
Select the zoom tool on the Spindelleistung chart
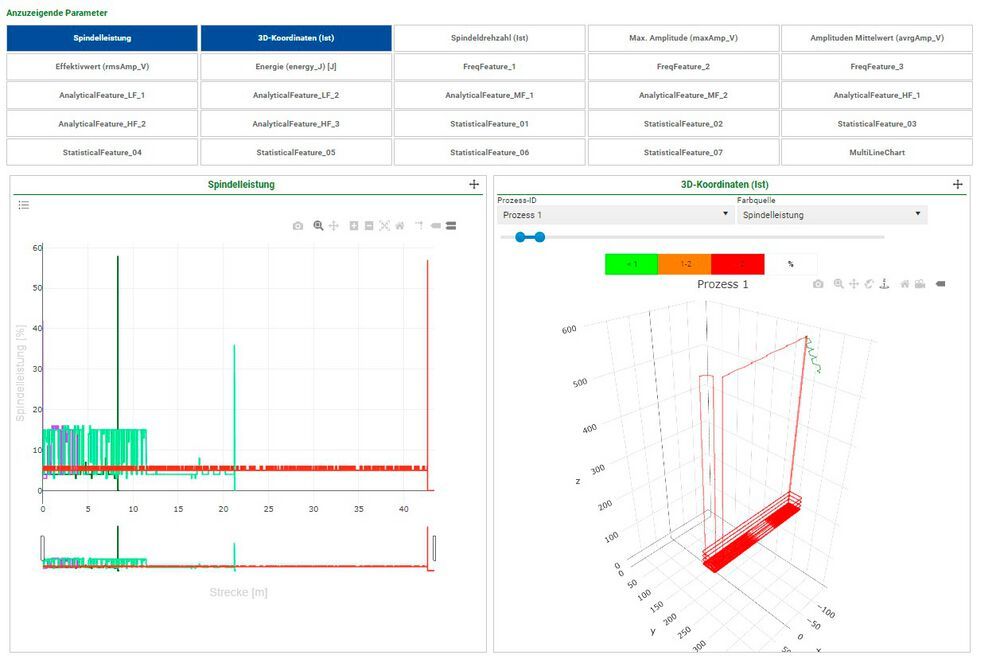(x=318, y=226)
